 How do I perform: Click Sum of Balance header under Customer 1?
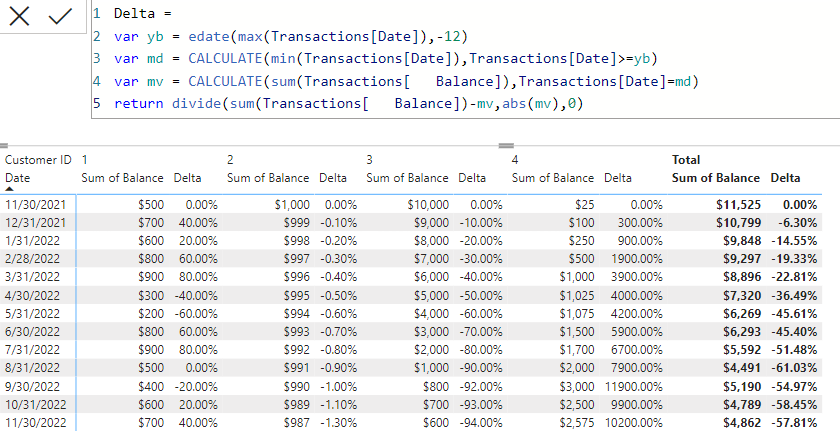(x=122, y=178)
